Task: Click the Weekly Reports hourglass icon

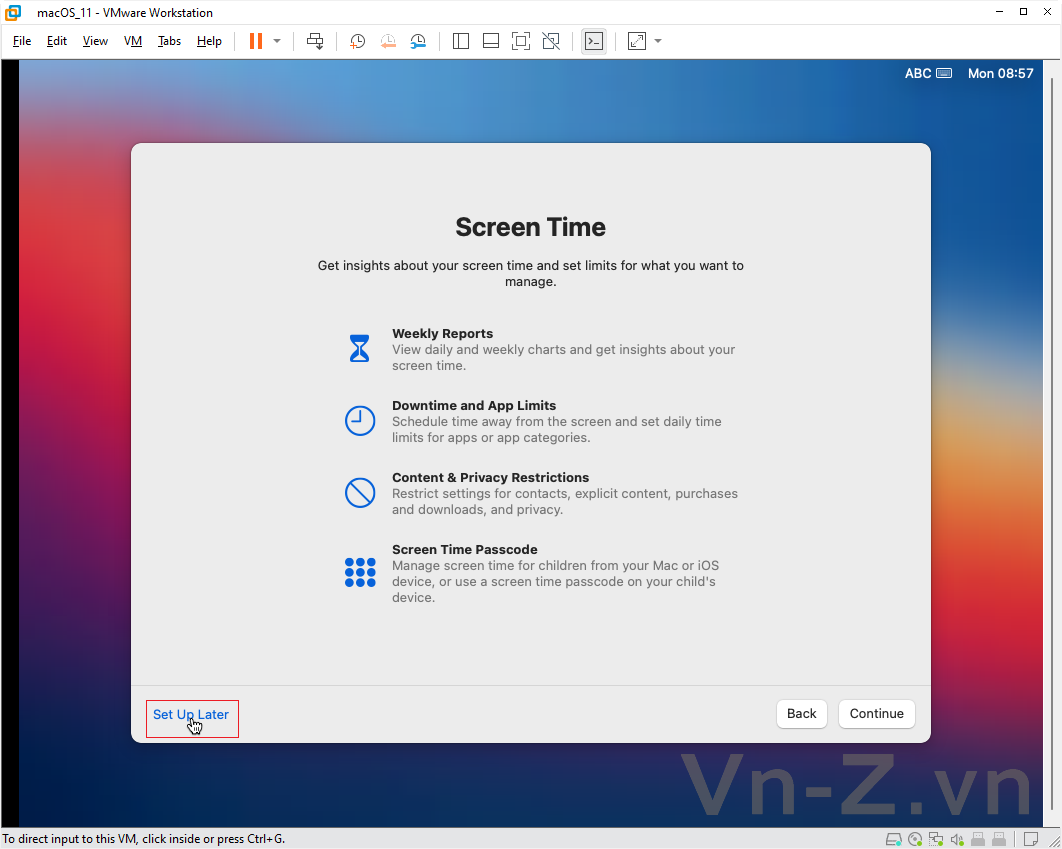Action: (x=360, y=348)
